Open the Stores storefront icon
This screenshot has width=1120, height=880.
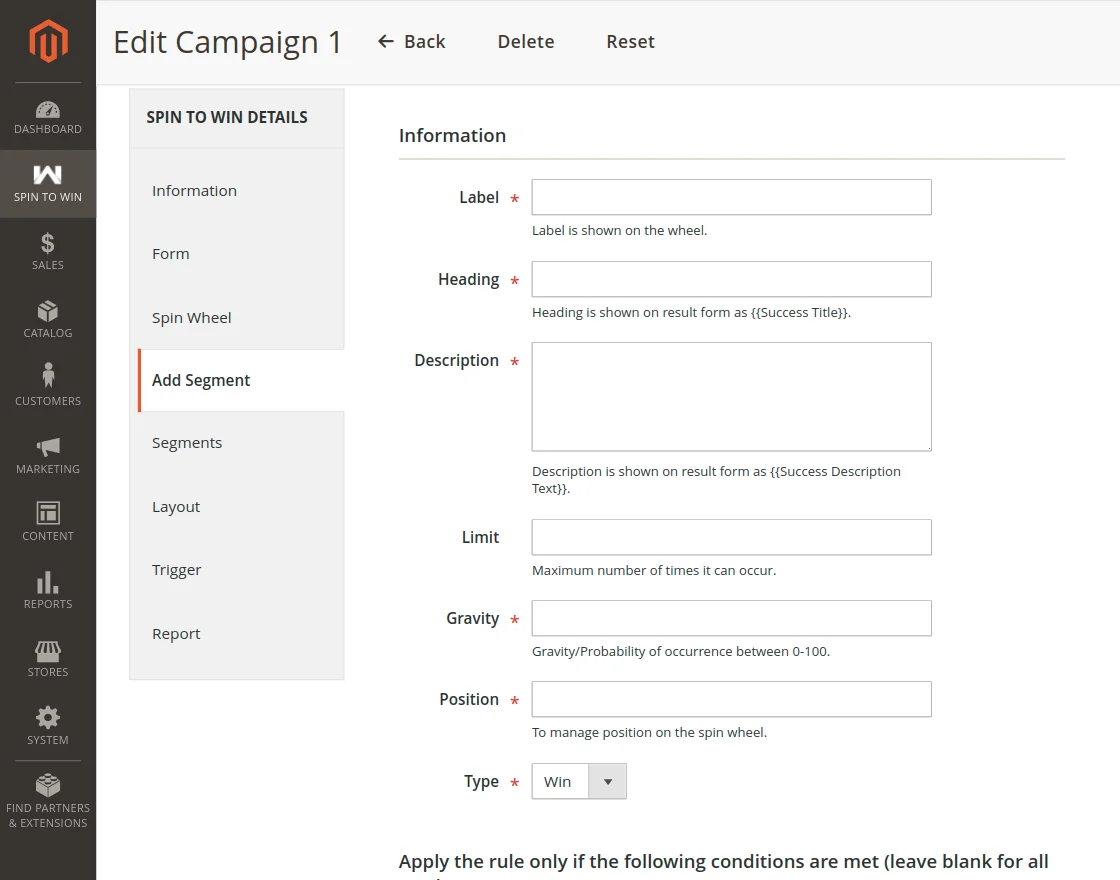pos(48,651)
